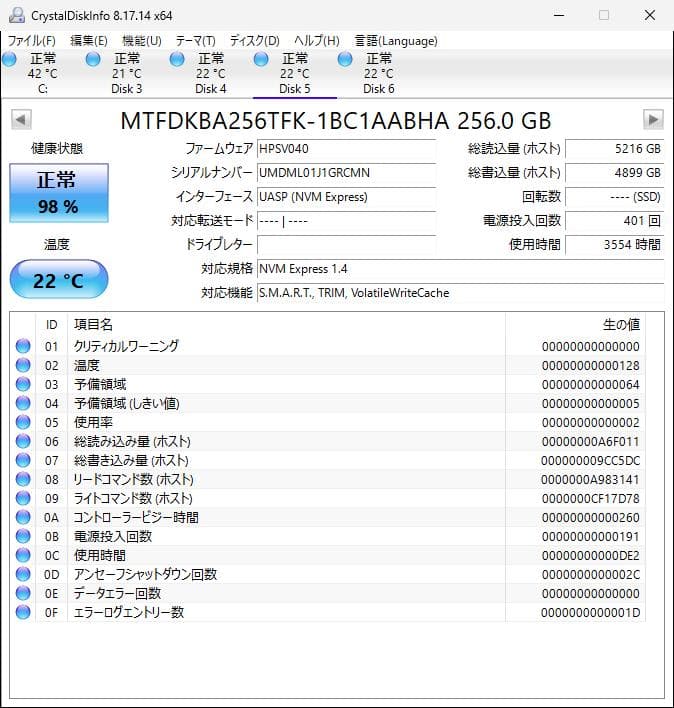Screen dimensions: 674x708
Task: Click raw value 0000000A983141
Action: tap(590, 480)
